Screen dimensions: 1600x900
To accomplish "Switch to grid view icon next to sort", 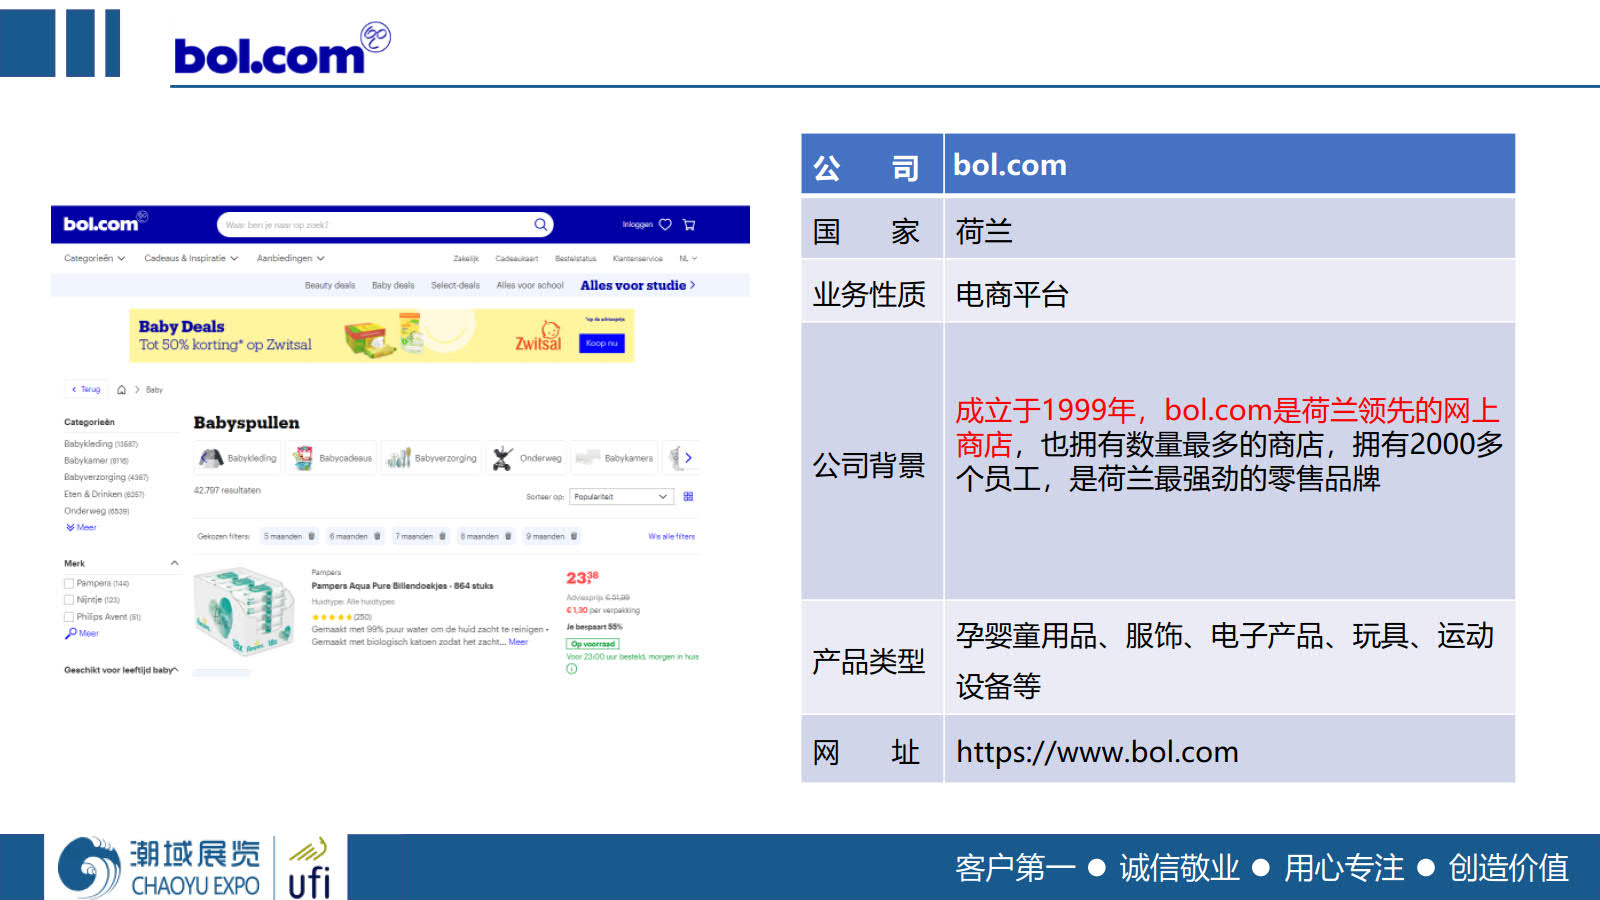I will pos(688,496).
